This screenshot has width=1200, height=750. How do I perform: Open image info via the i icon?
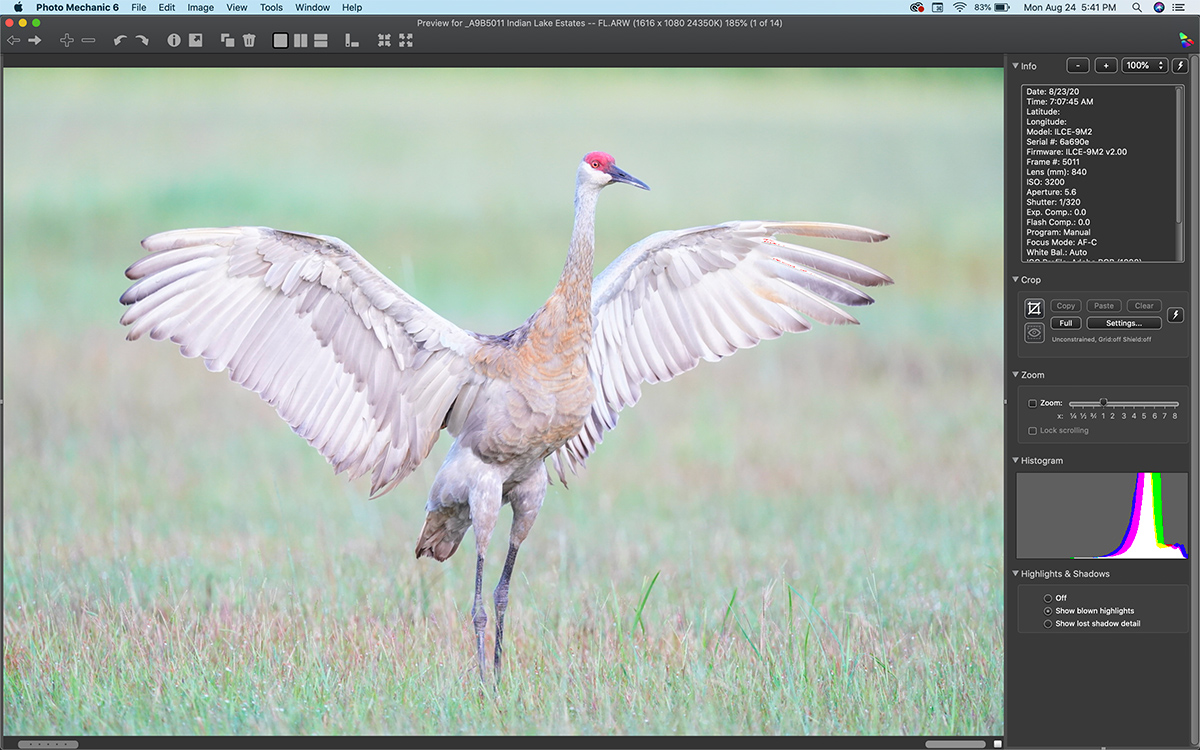174,40
